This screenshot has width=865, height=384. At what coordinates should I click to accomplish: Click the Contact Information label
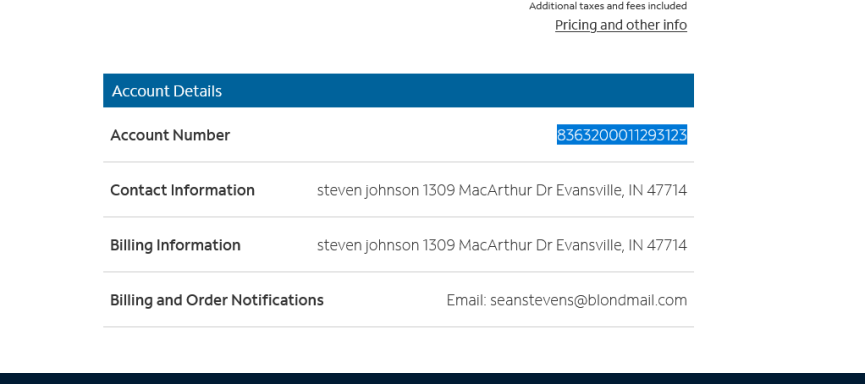(x=183, y=190)
